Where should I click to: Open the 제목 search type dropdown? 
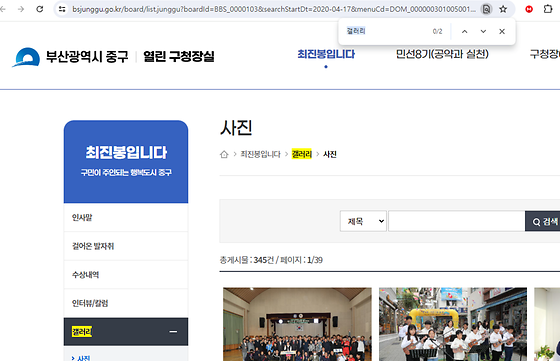click(363, 221)
